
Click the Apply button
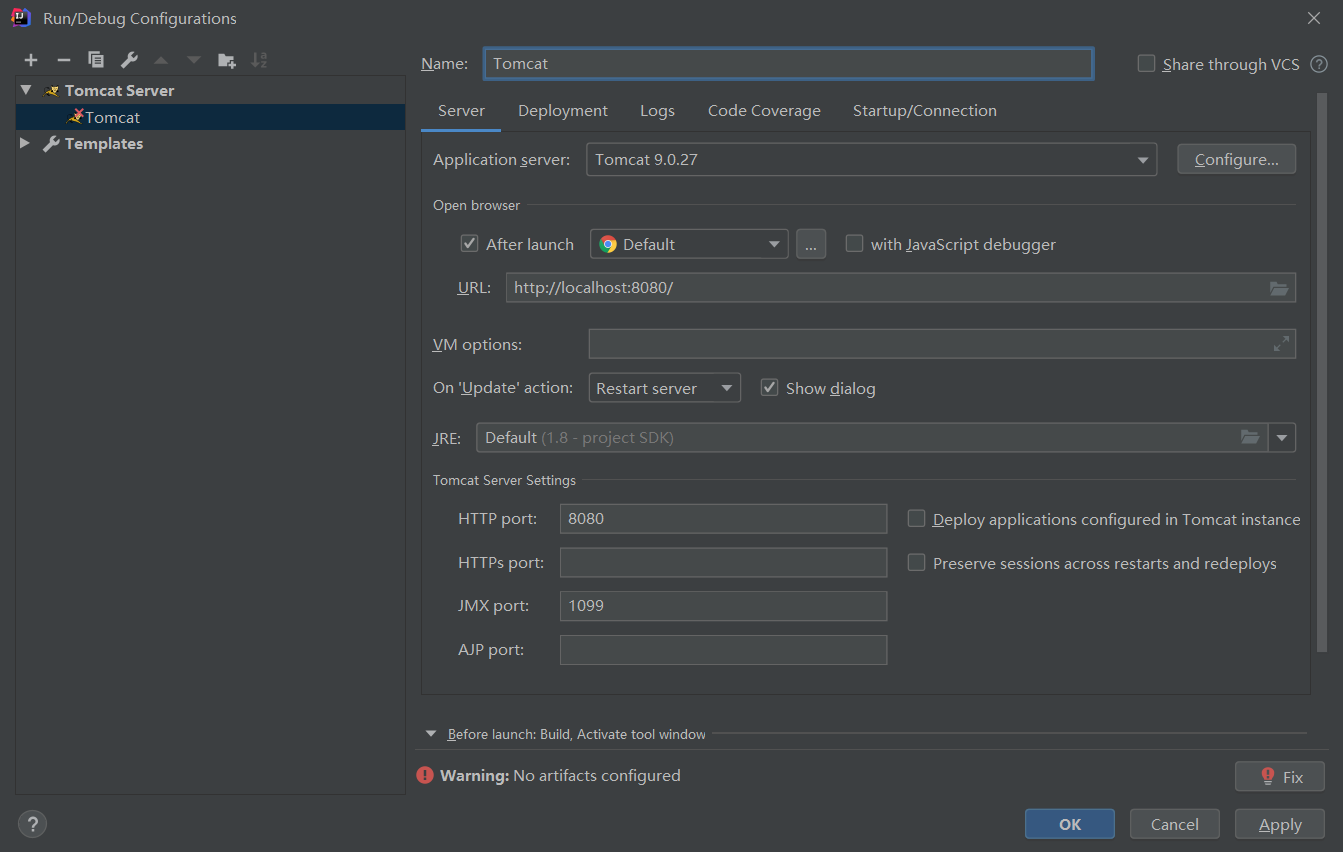pyautogui.click(x=1280, y=824)
